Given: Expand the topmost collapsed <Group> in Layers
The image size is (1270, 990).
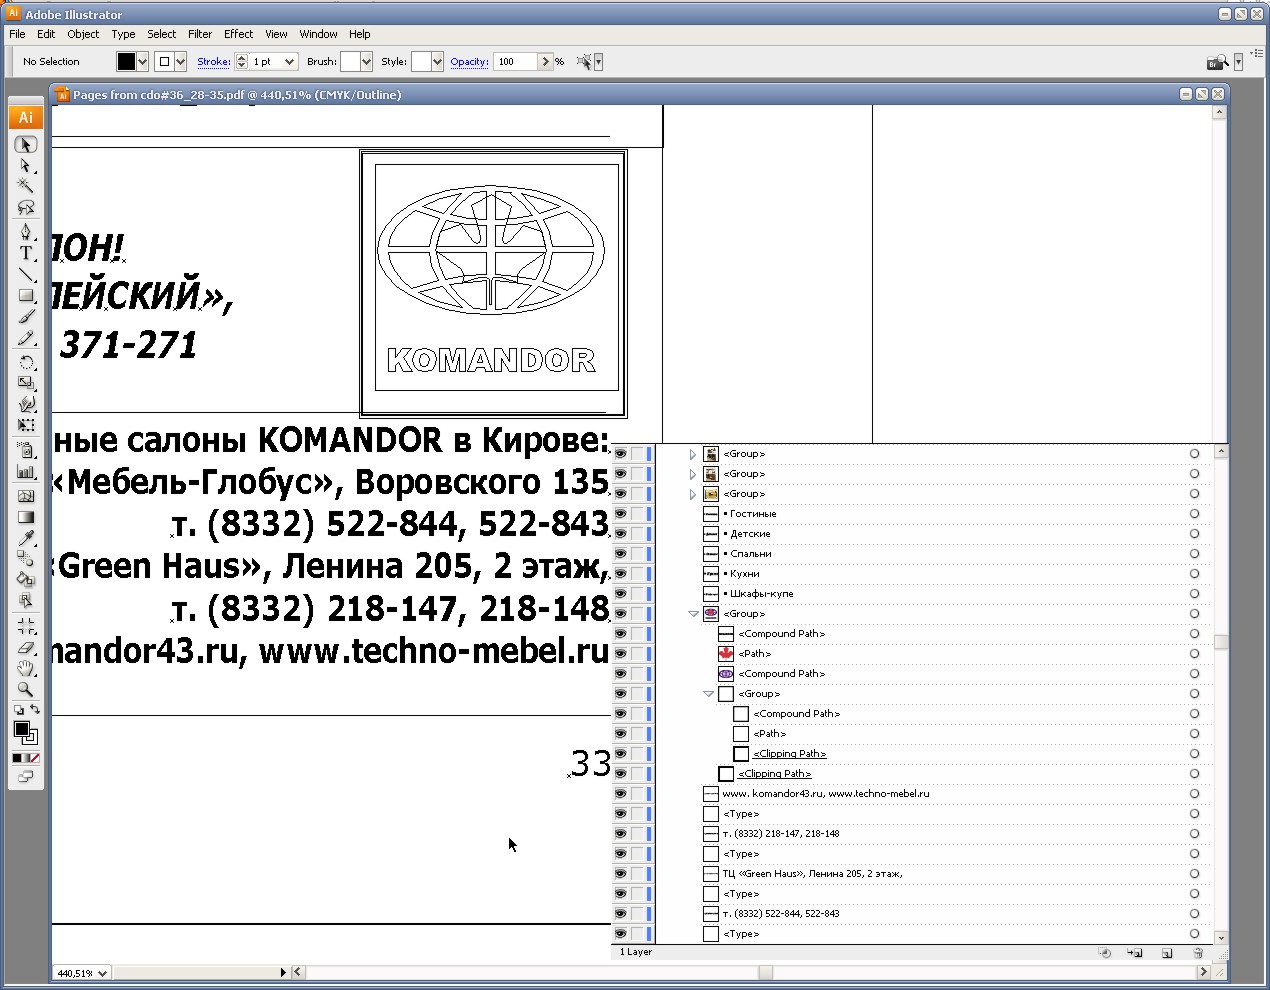Looking at the screenshot, I should click(693, 454).
